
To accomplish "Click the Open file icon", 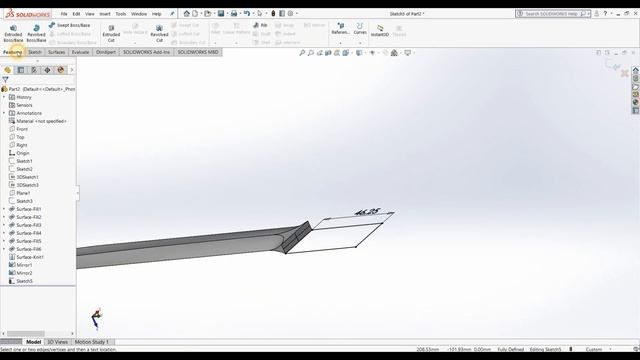I will 208,13.
